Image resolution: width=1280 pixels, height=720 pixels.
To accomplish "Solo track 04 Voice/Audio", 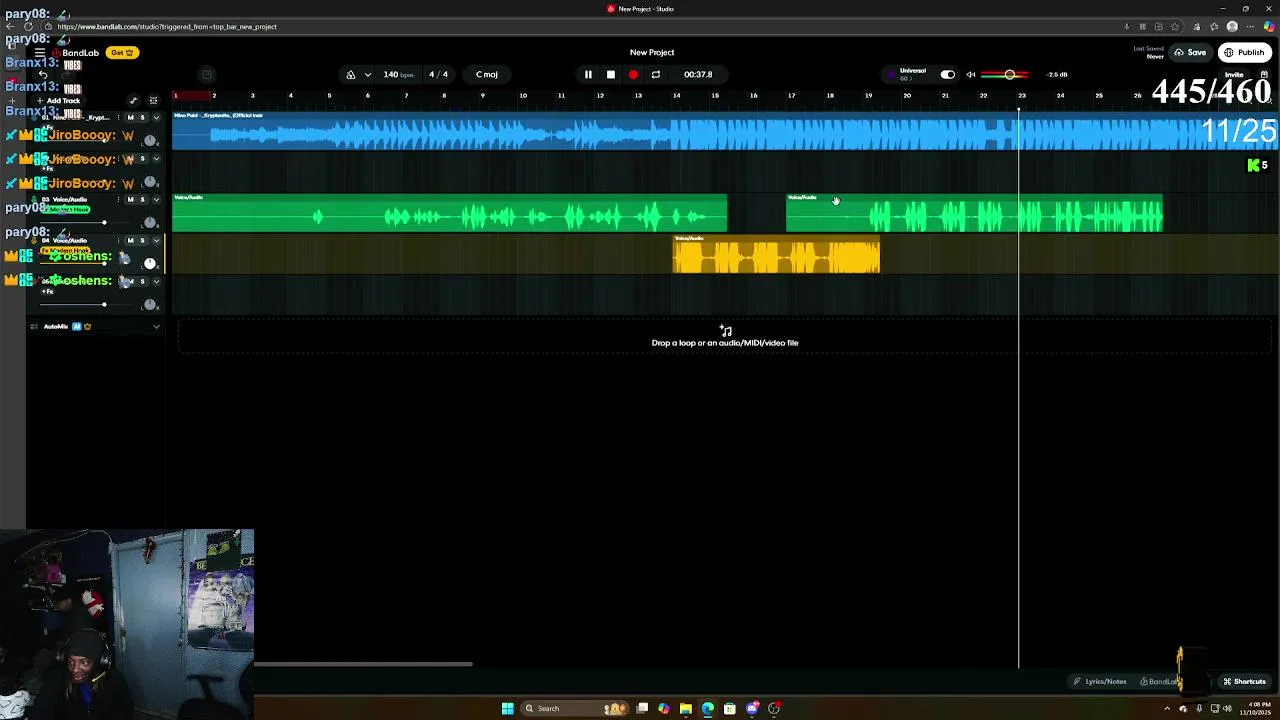I will pos(142,241).
